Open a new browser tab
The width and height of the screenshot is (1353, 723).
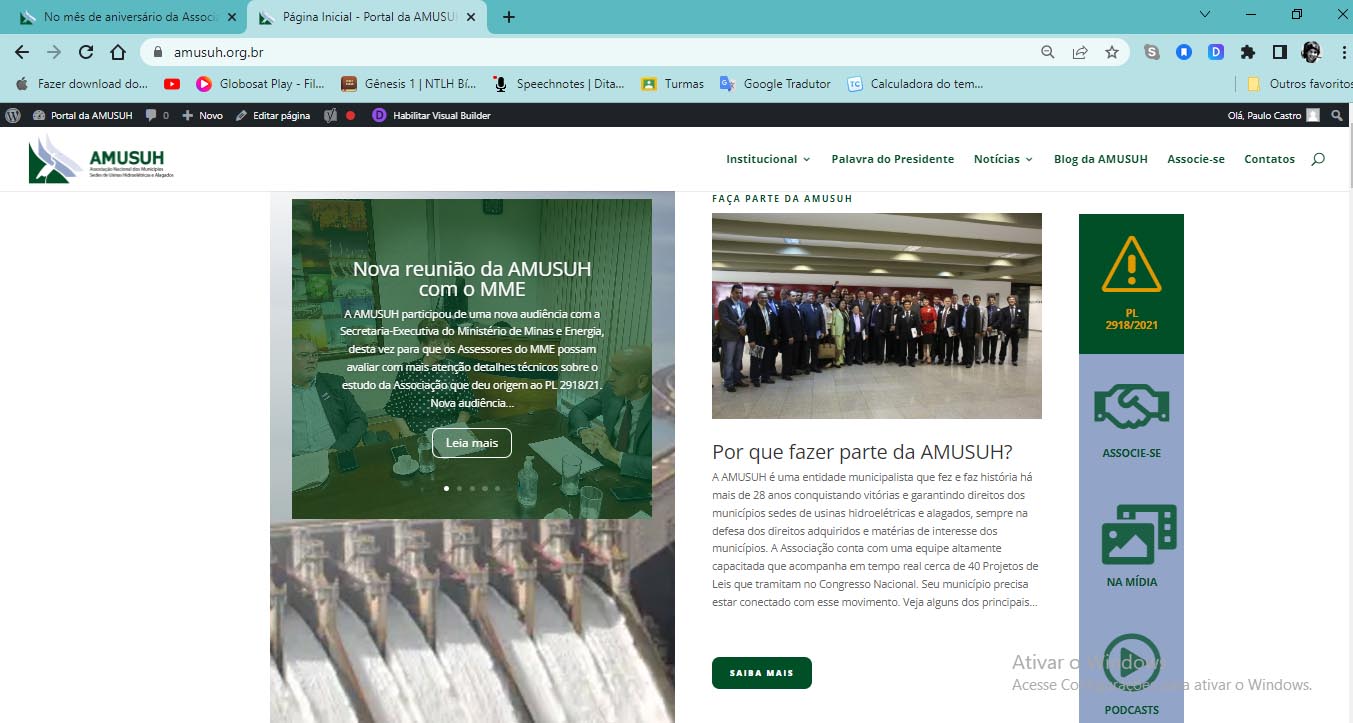point(508,17)
